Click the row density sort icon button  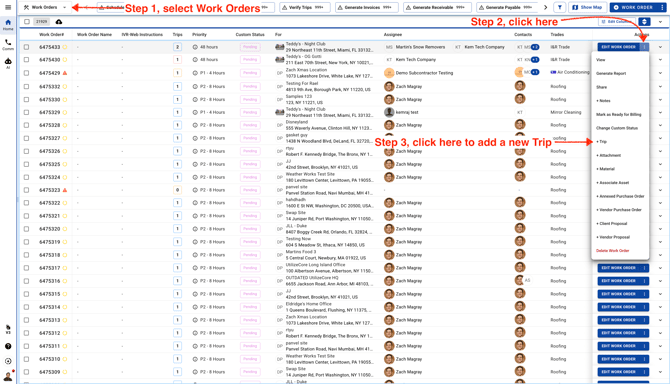(x=644, y=22)
